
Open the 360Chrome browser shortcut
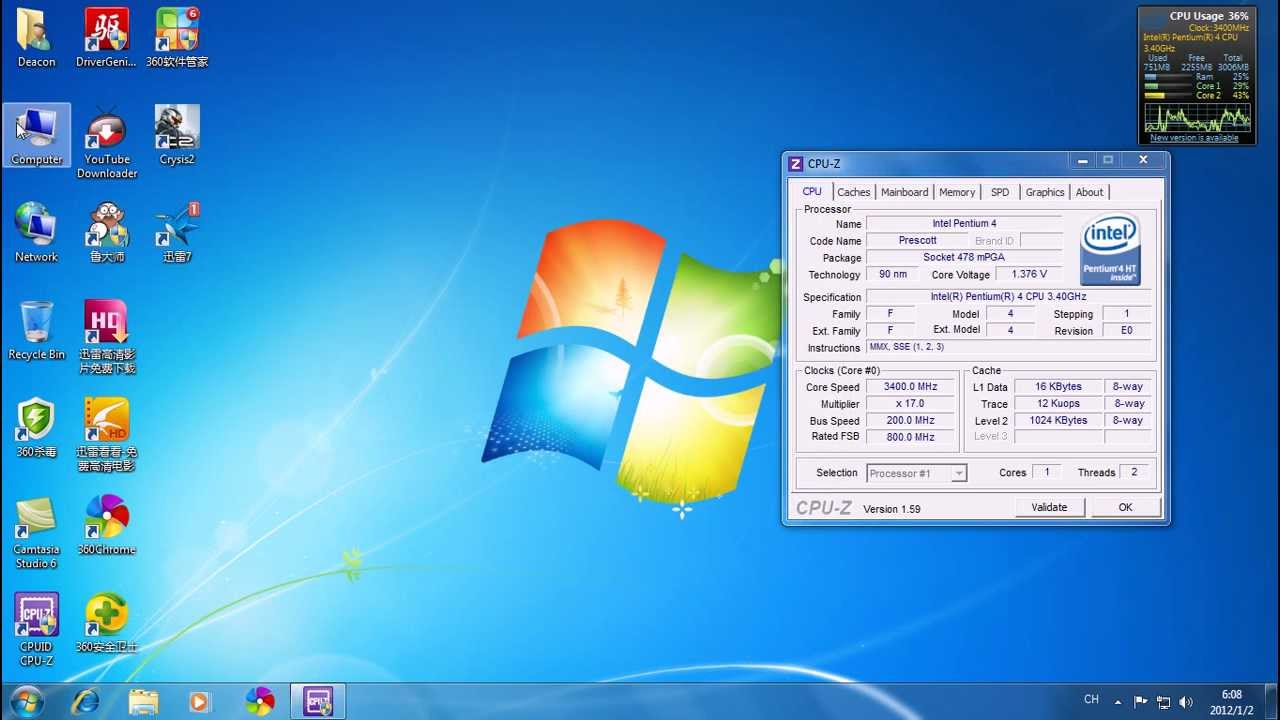click(106, 525)
